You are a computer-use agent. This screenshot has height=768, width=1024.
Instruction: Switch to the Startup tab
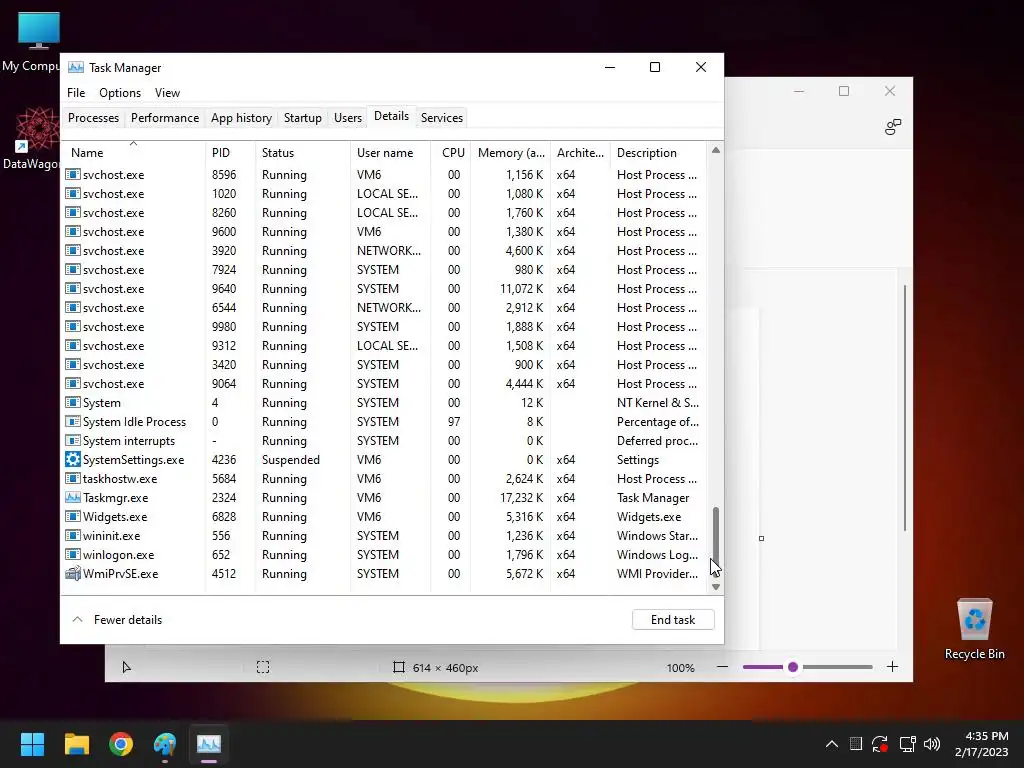(x=302, y=118)
